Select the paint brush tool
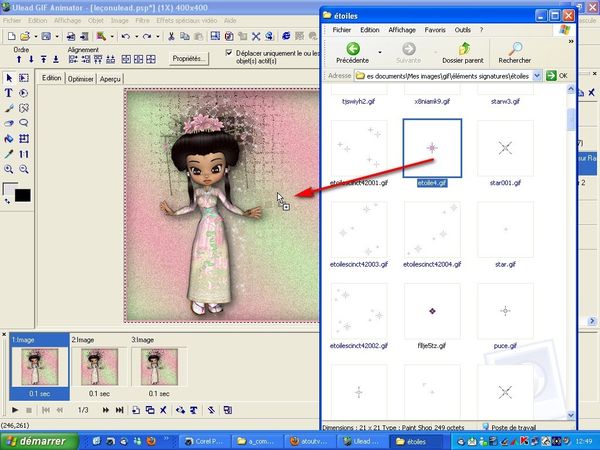 click(x=9, y=108)
